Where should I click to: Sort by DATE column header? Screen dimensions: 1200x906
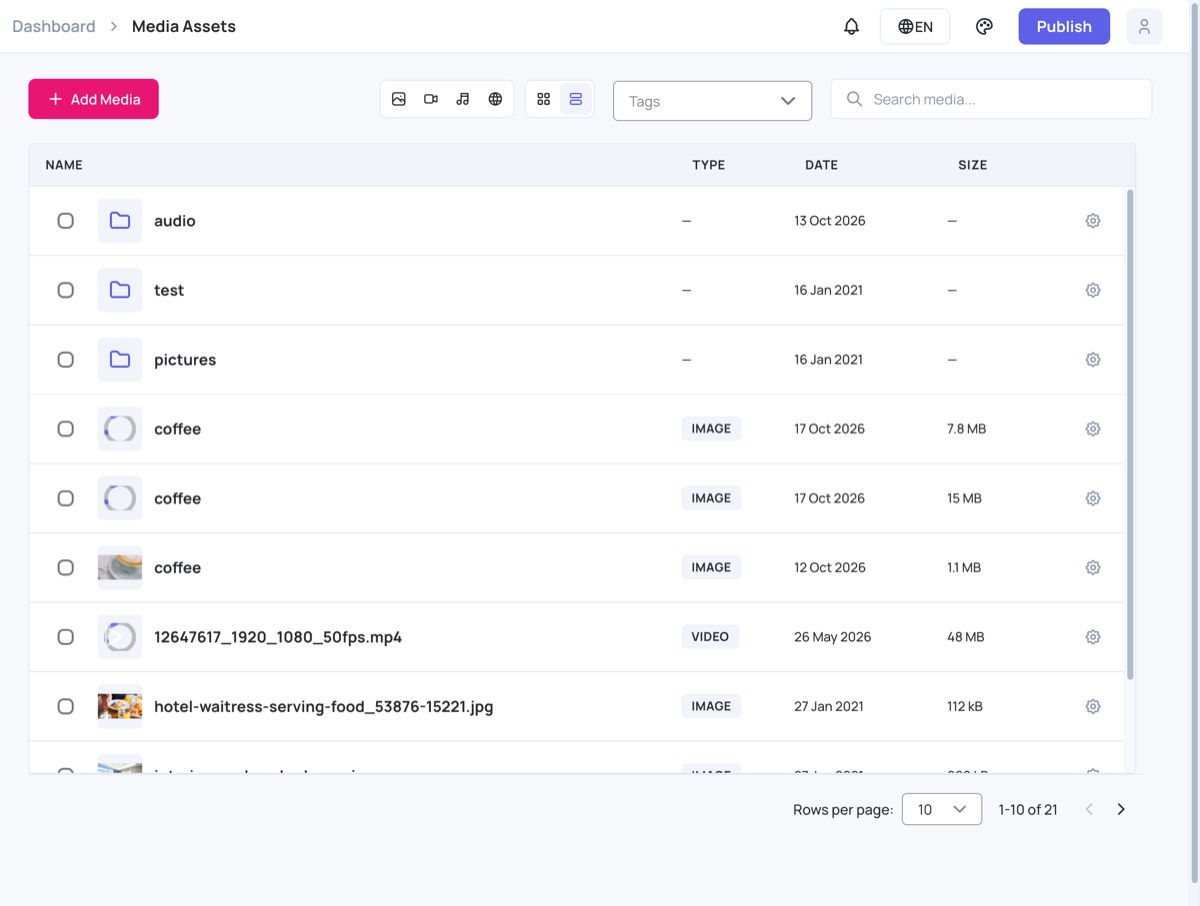[x=821, y=165]
